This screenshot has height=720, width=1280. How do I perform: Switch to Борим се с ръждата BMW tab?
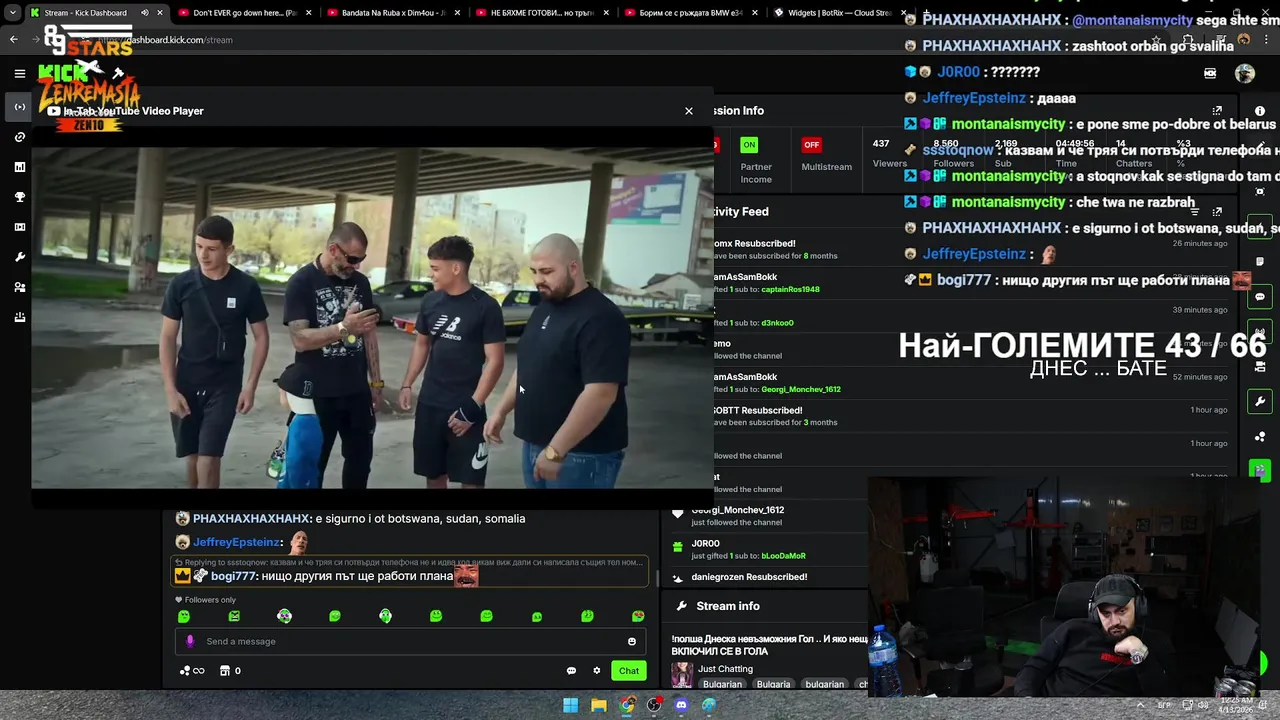coord(690,13)
